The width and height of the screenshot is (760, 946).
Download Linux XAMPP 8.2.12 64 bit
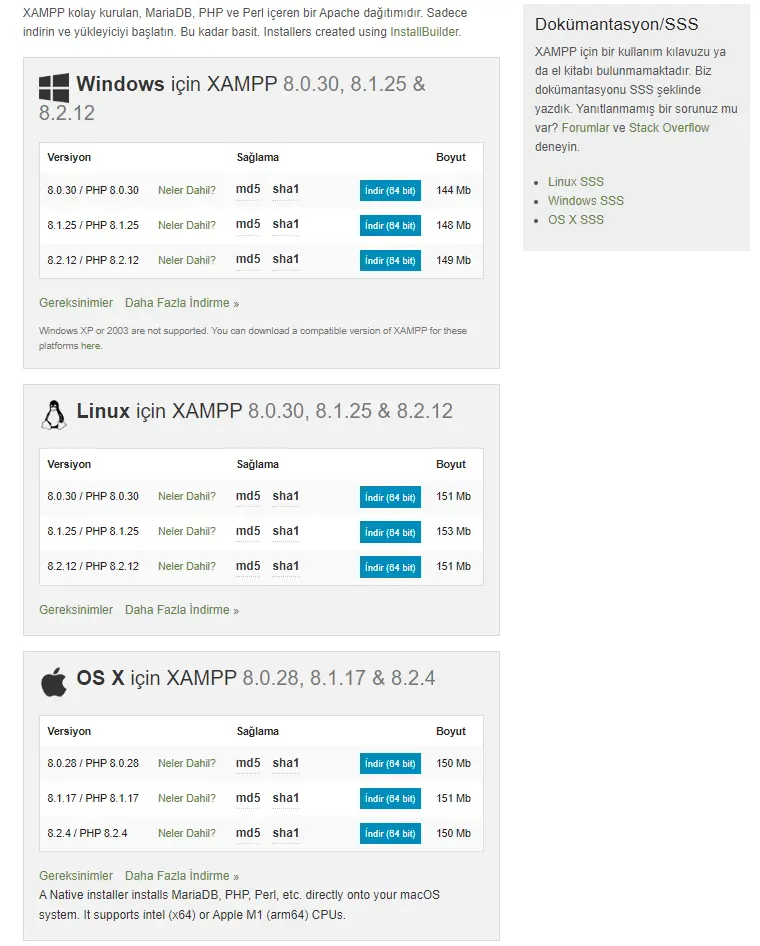[x=390, y=567]
